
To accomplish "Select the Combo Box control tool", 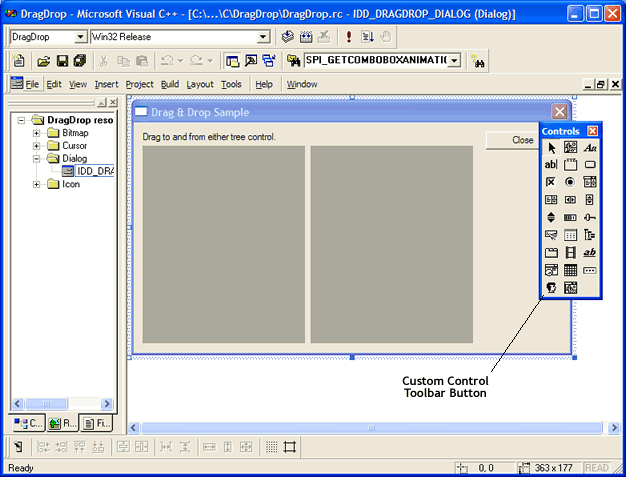I will 590,182.
